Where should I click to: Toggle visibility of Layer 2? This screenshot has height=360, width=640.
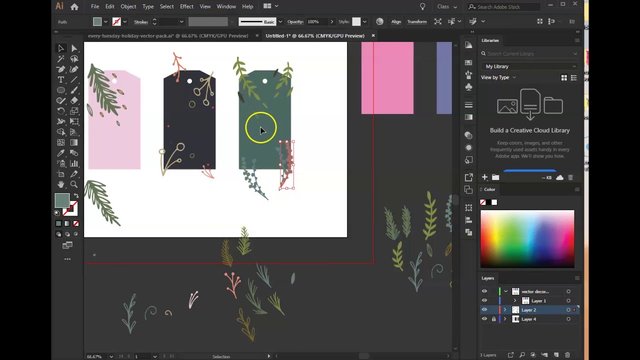pos(484,310)
